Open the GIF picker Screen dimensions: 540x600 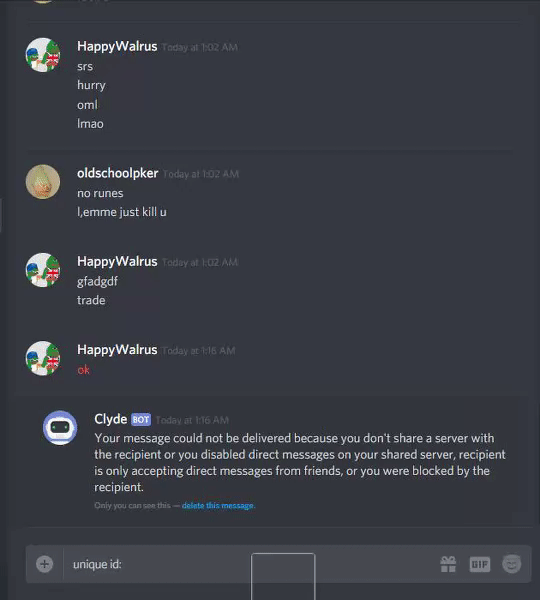(x=480, y=564)
